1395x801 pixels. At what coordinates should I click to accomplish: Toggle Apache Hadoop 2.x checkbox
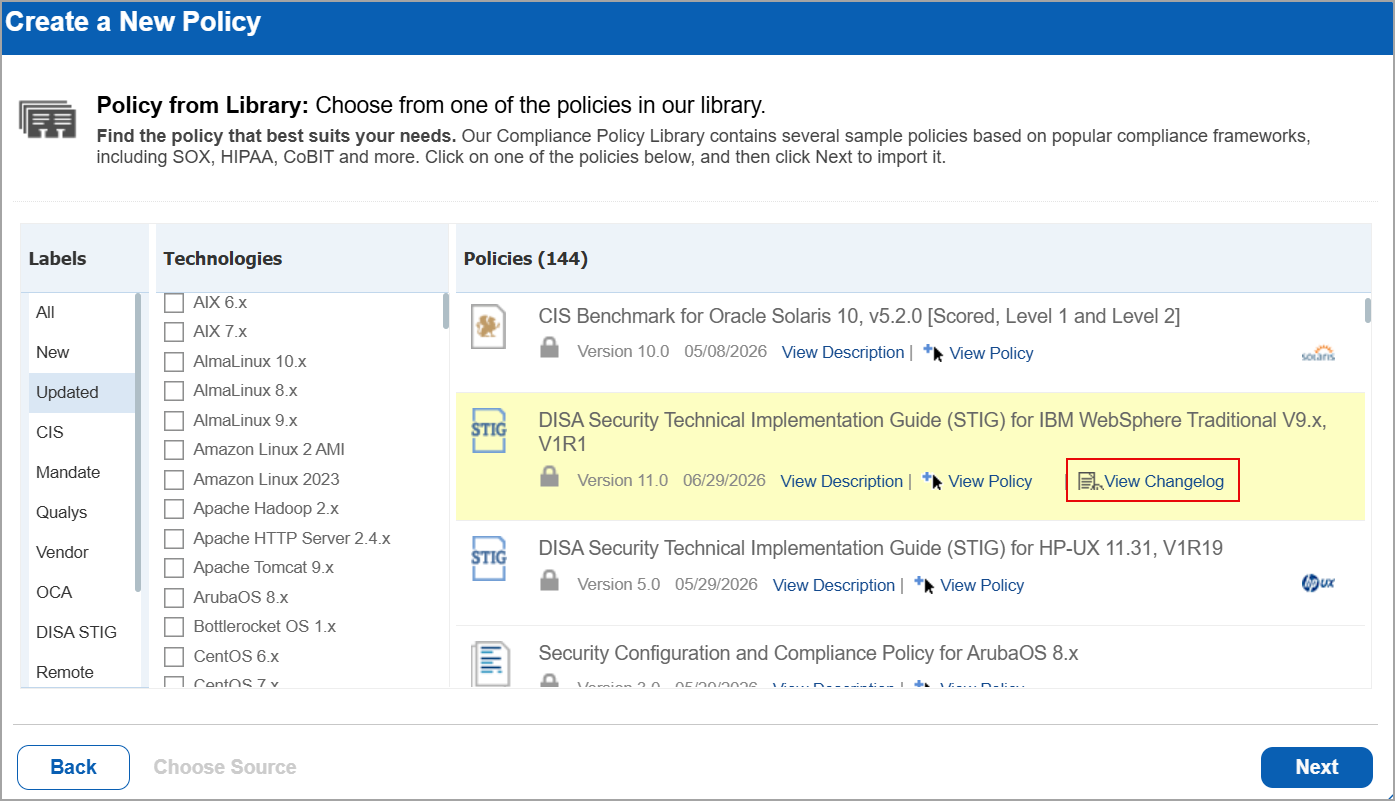pos(174,508)
